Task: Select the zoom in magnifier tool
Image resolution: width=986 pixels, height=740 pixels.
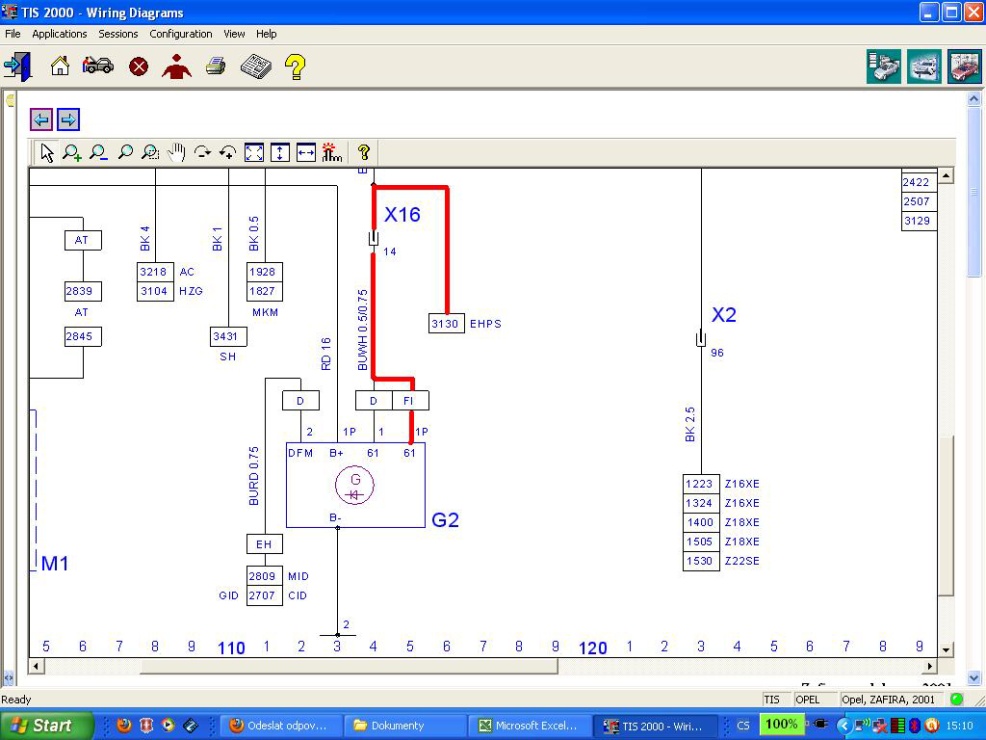Action: (72, 153)
